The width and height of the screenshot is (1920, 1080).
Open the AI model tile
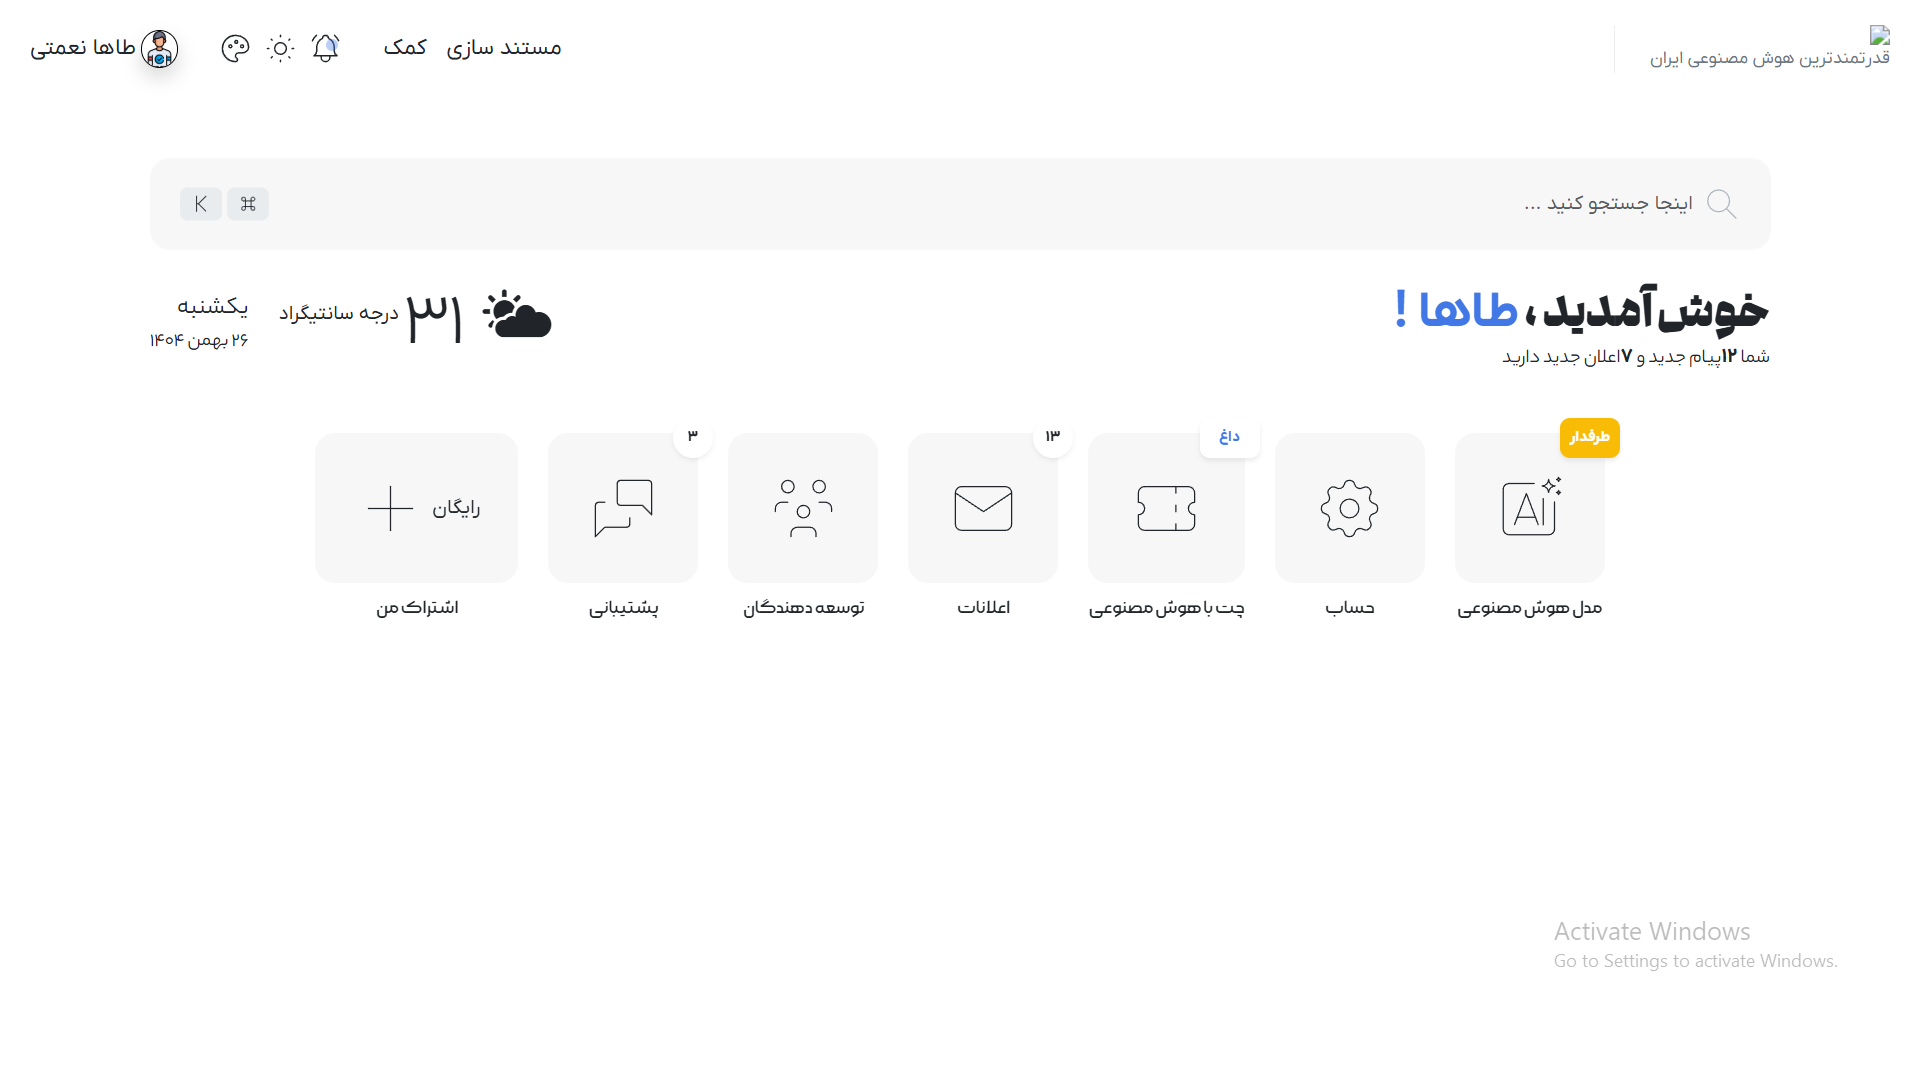[1530, 508]
